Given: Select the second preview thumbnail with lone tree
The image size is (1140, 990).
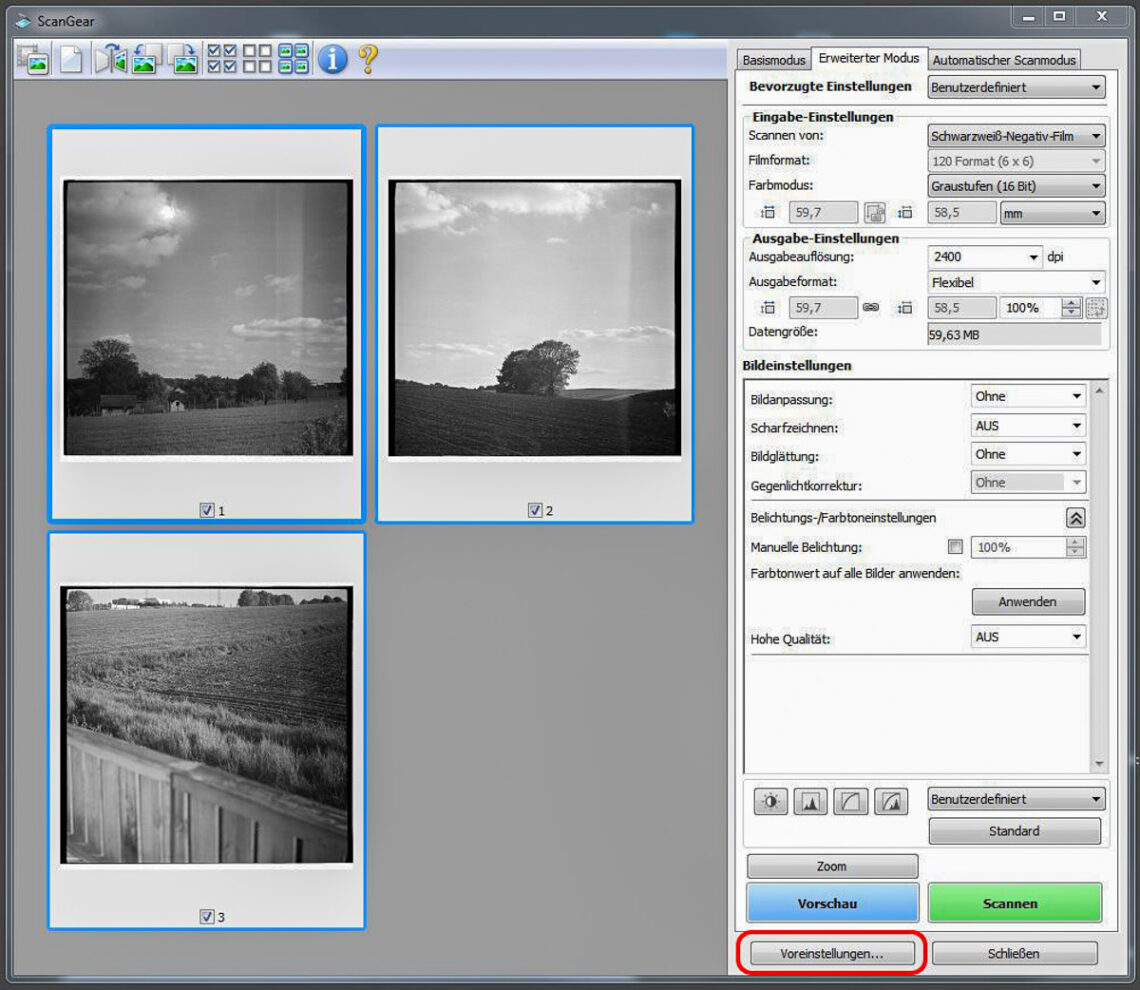Looking at the screenshot, I should click(x=534, y=318).
